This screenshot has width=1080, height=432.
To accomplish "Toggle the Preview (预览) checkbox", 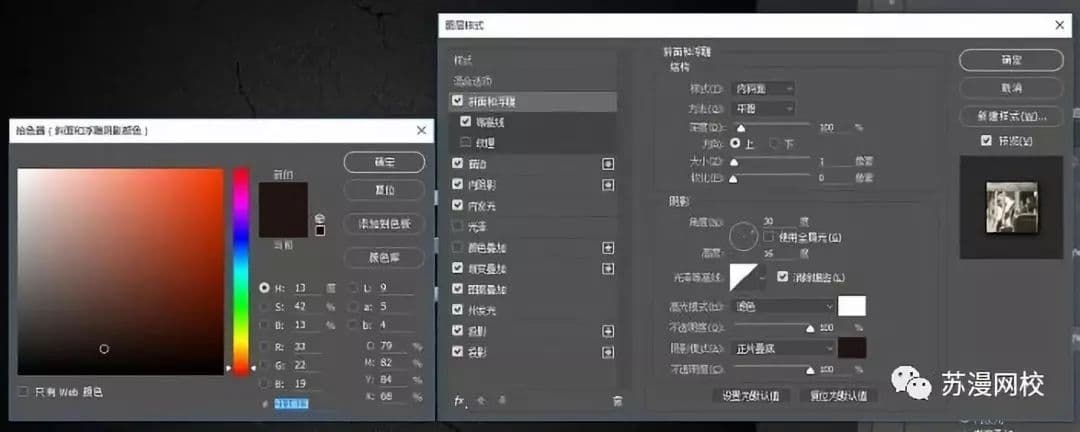I will [x=986, y=141].
